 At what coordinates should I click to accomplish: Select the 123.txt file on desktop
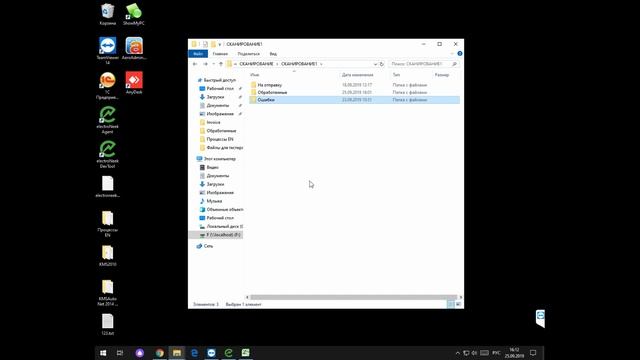[108, 324]
